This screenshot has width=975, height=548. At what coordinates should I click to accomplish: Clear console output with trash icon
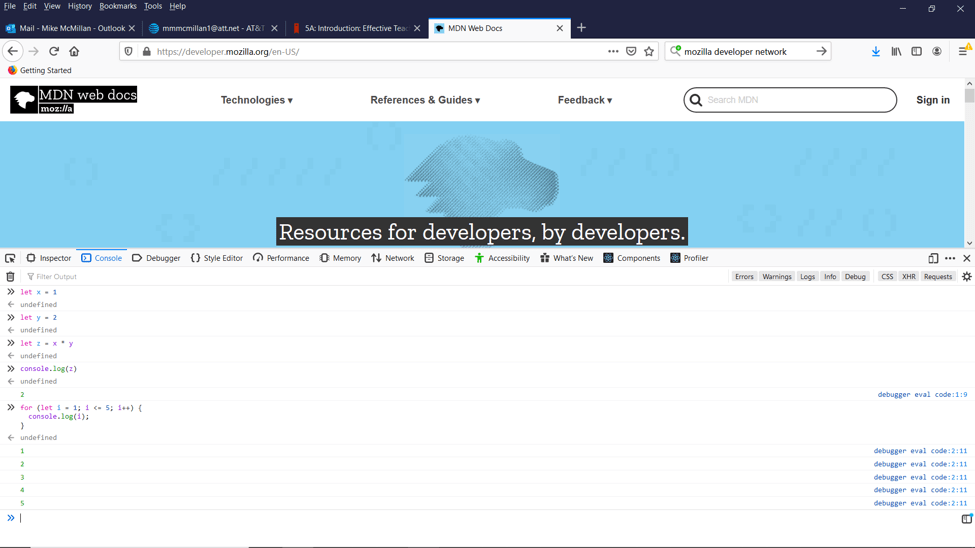10,277
